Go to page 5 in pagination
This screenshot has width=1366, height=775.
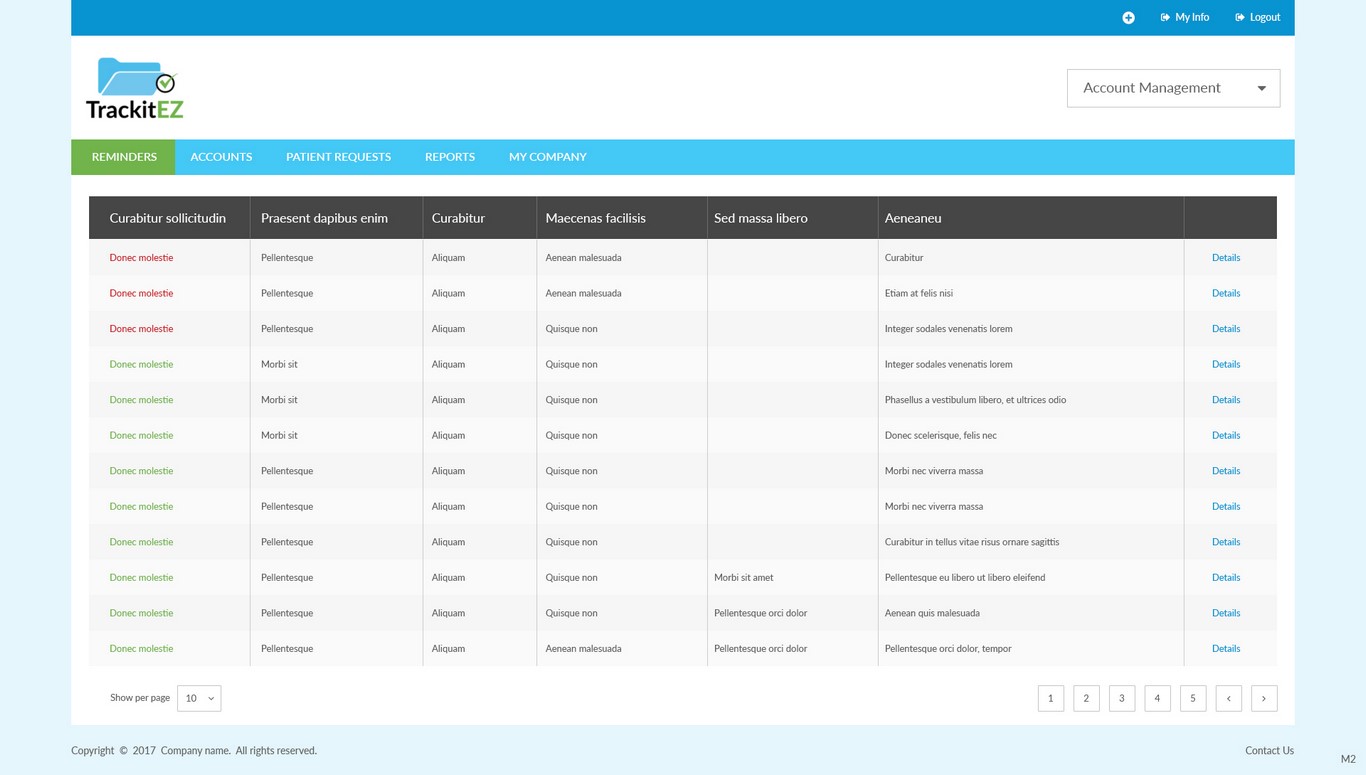click(1192, 698)
